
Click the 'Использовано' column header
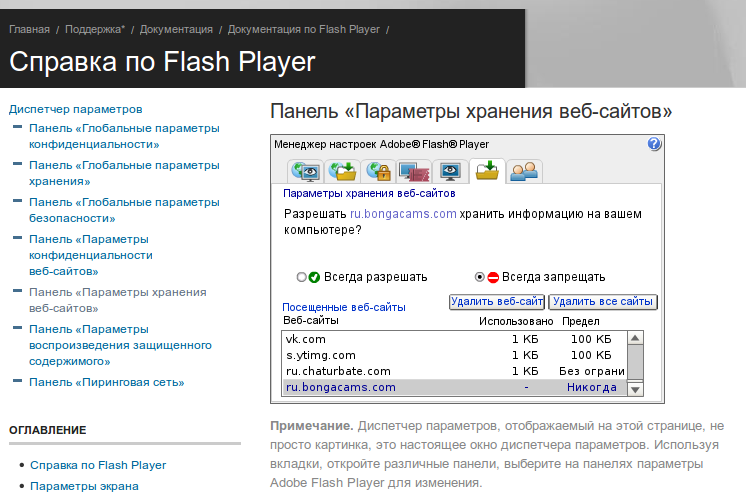point(516,322)
